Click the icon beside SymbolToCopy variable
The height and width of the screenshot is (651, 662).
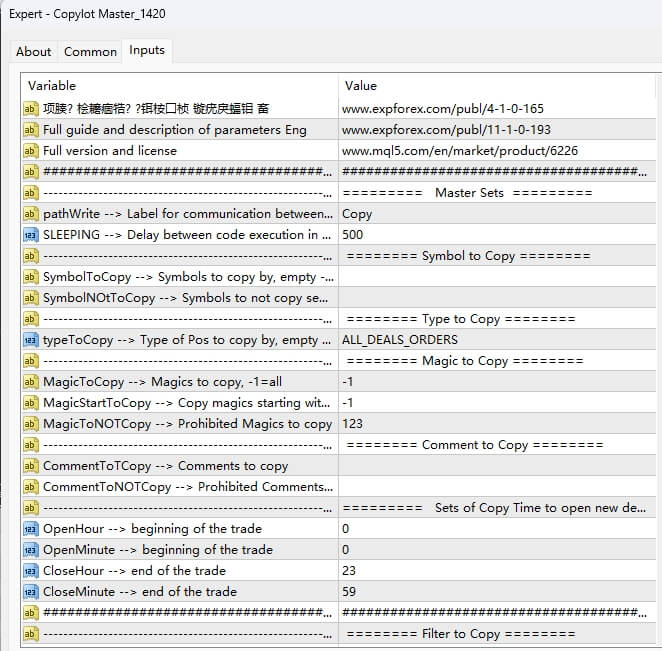pyautogui.click(x=30, y=277)
